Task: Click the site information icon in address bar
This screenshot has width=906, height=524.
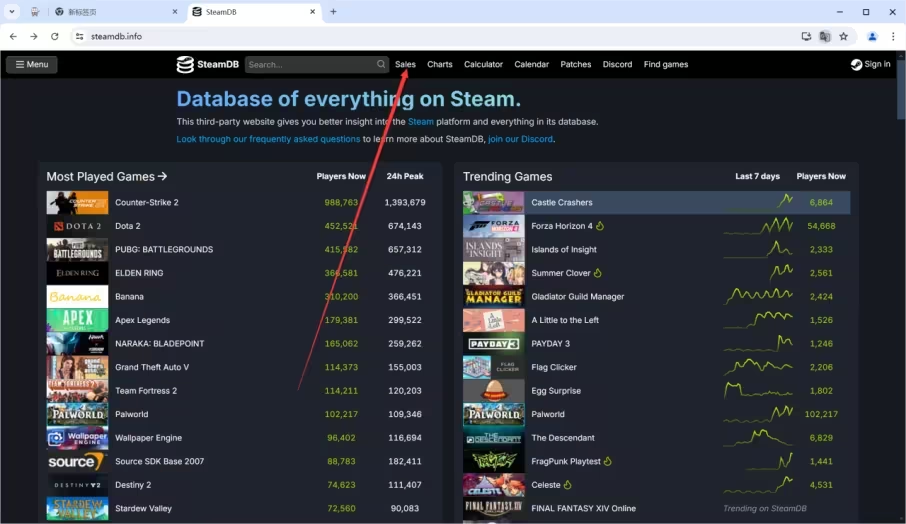Action: coord(80,36)
